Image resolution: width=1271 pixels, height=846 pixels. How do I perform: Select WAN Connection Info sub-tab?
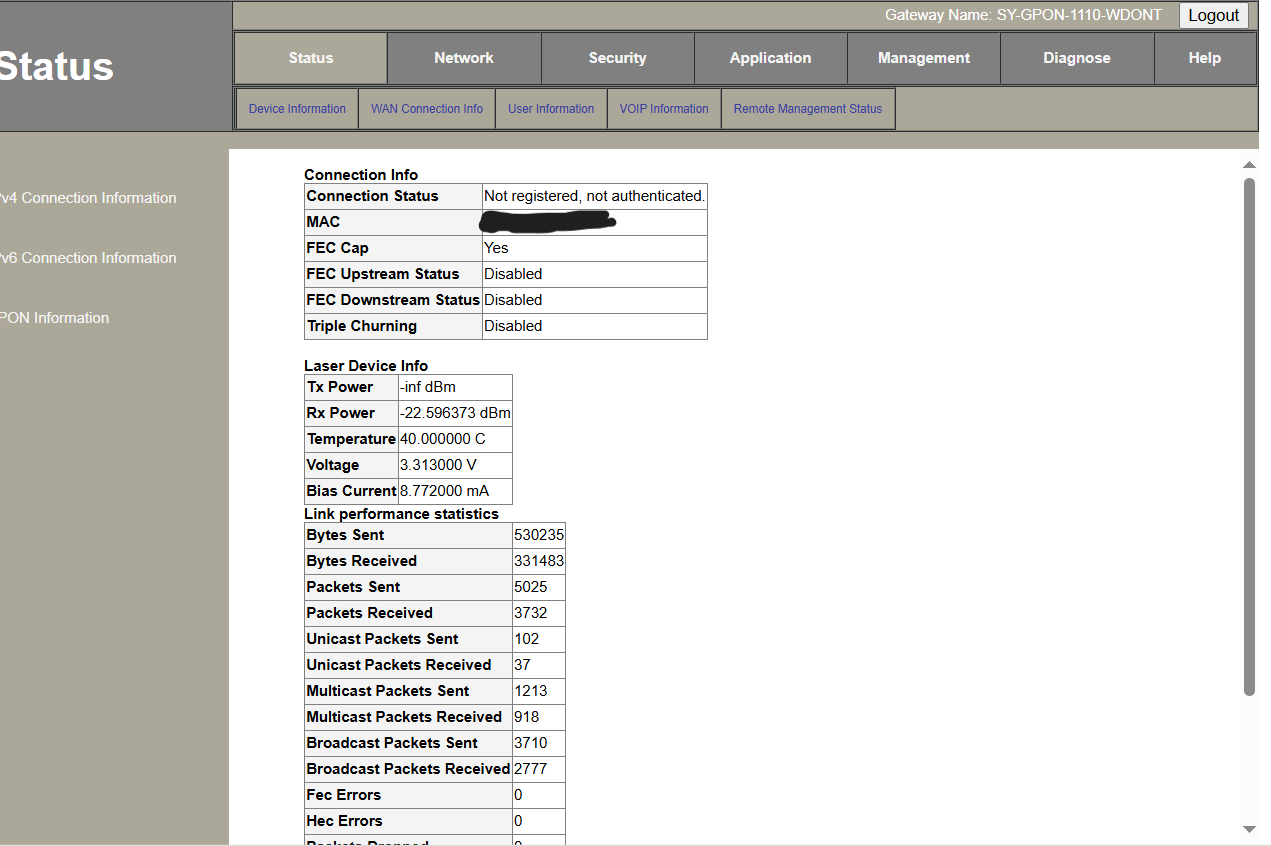coord(427,109)
